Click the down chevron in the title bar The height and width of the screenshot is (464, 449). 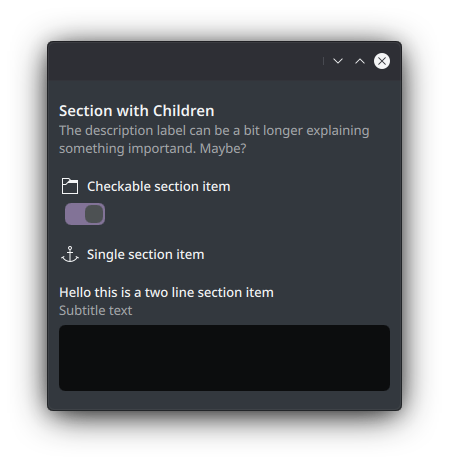[x=338, y=61]
